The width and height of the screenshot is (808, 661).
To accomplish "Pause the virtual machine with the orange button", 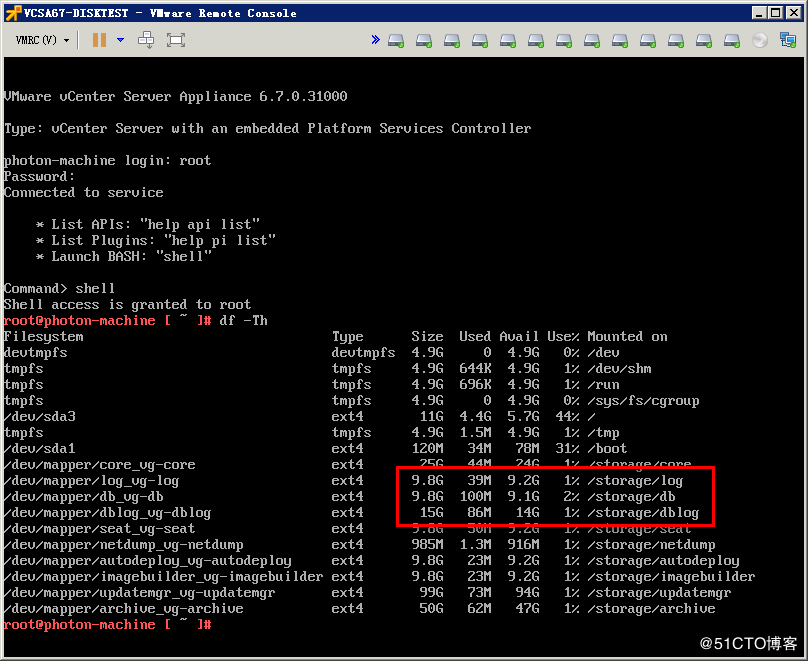I will click(x=99, y=40).
